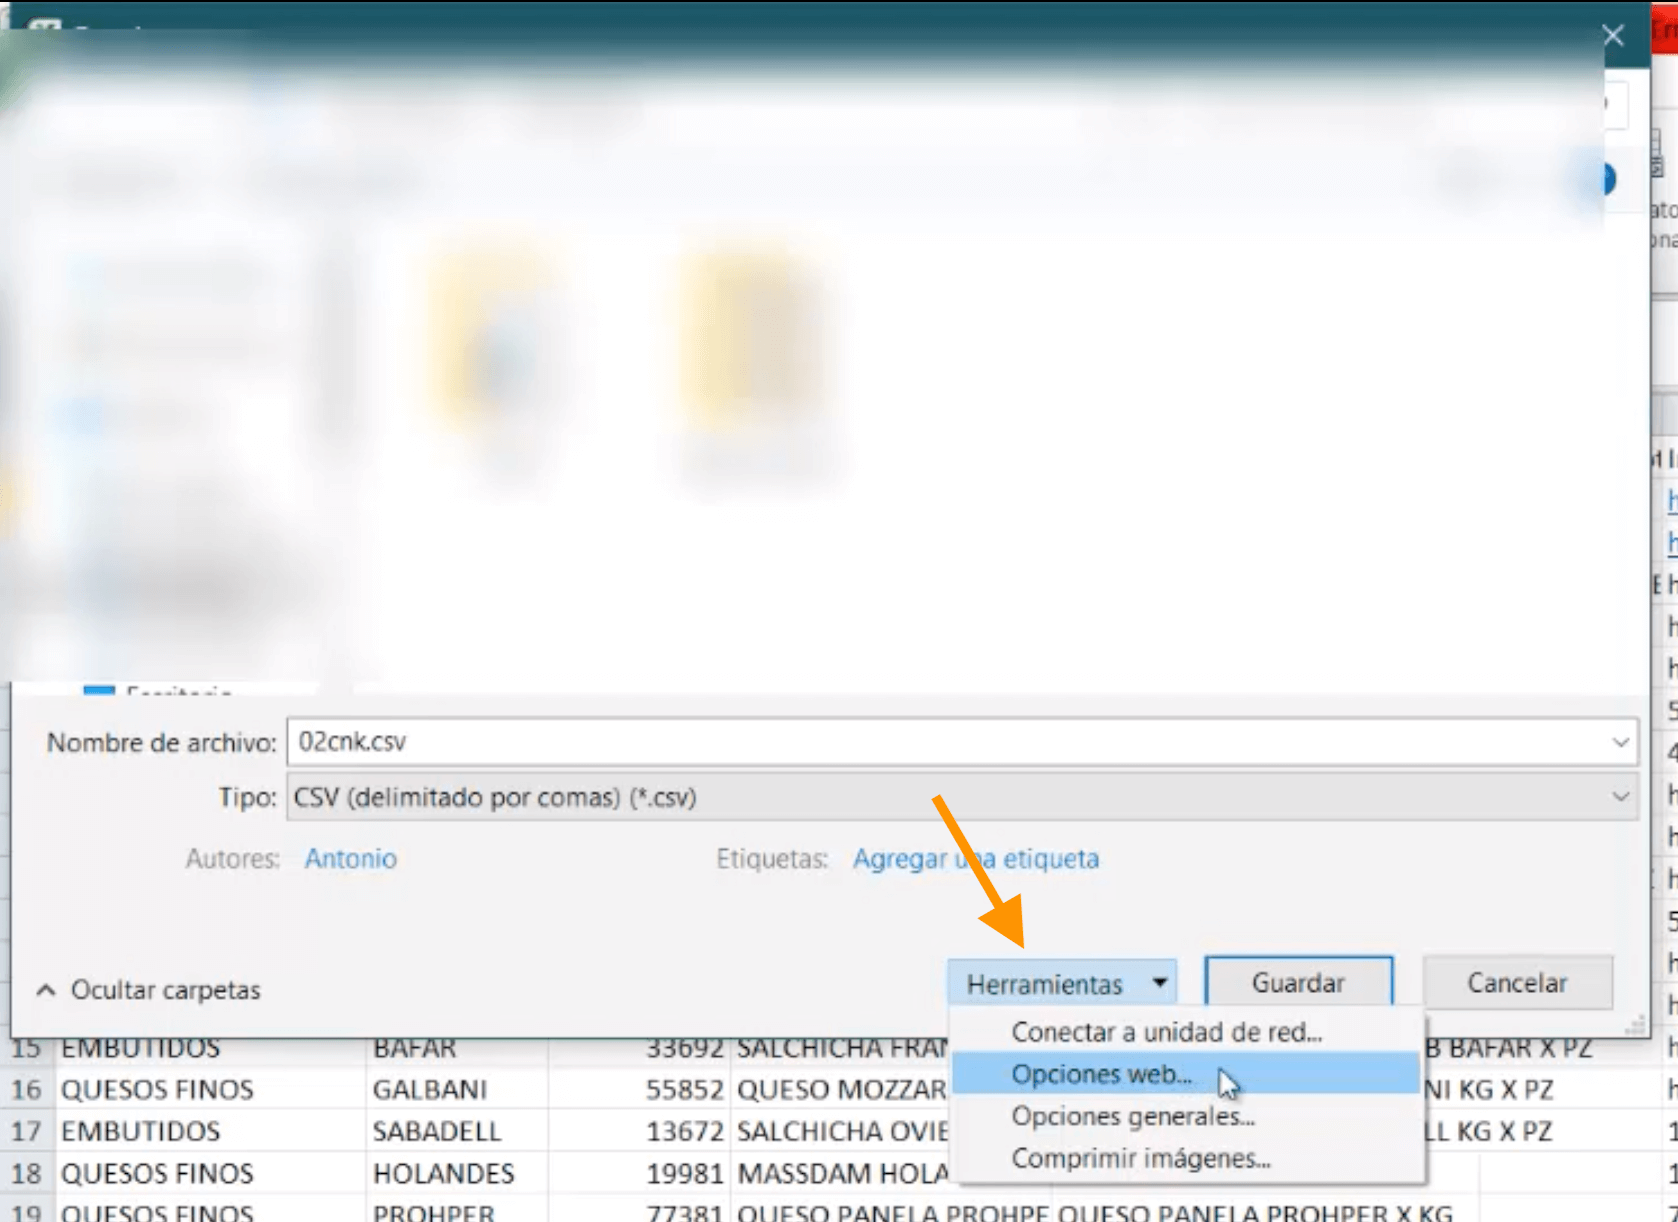Click cell value 55852
Screen dimensions: 1678x1222
tap(640, 1089)
